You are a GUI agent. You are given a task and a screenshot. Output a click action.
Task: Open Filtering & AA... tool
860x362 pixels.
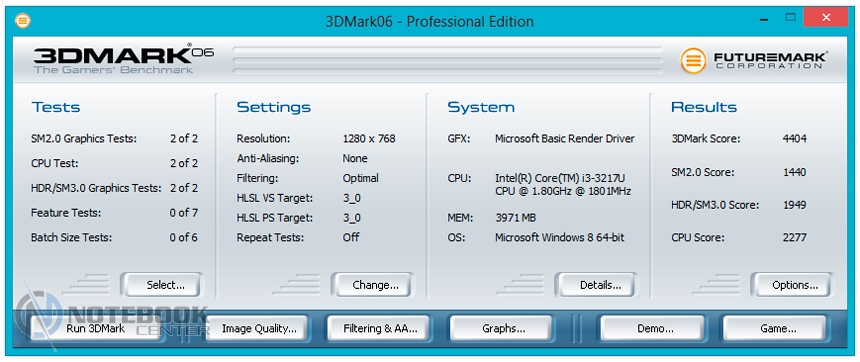click(380, 329)
